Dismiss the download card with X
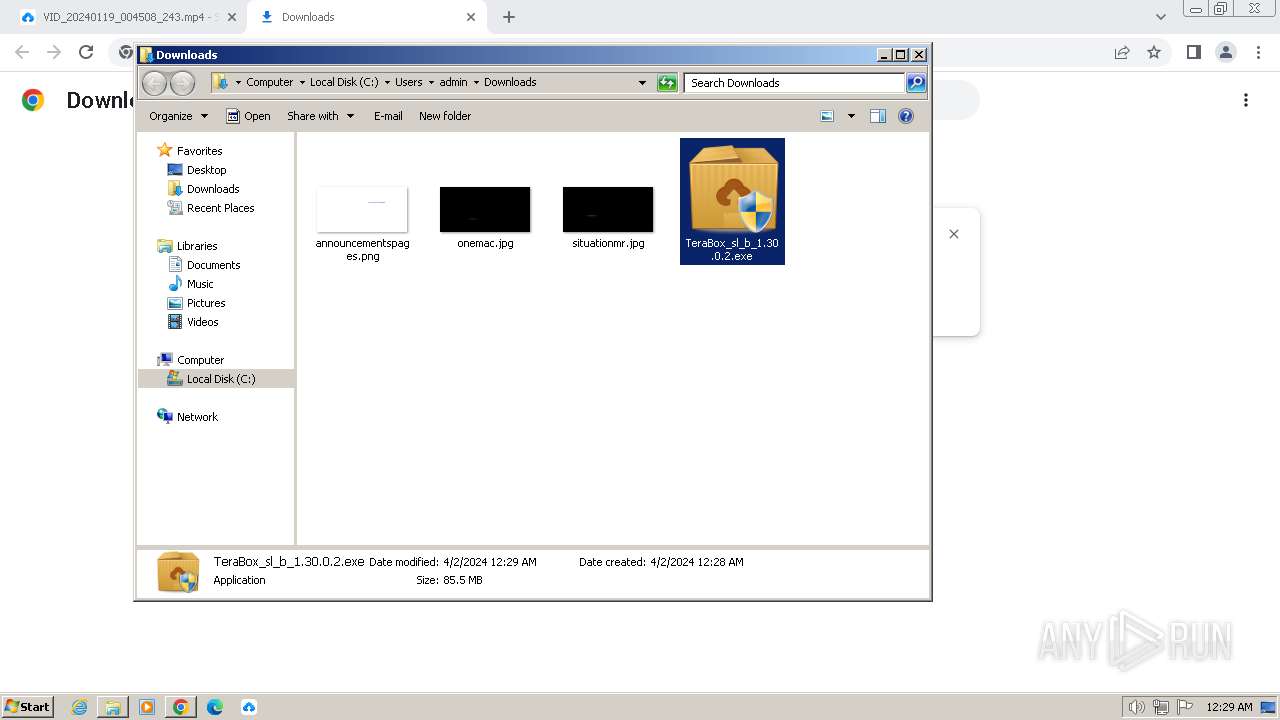1280x720 pixels. [x=954, y=234]
